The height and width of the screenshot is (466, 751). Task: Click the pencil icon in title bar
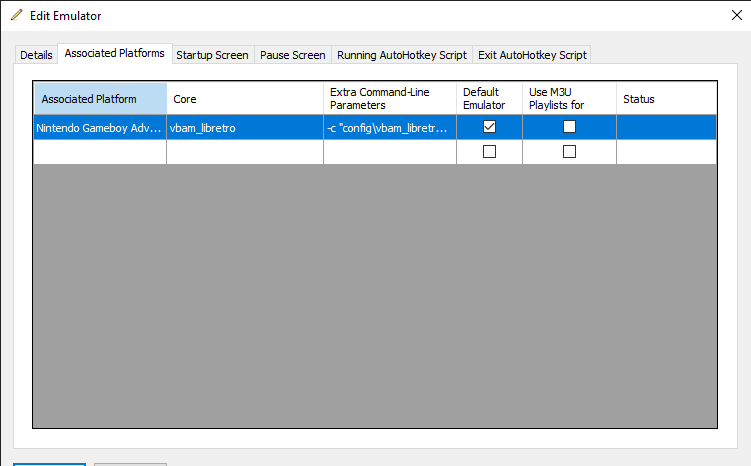click(17, 15)
